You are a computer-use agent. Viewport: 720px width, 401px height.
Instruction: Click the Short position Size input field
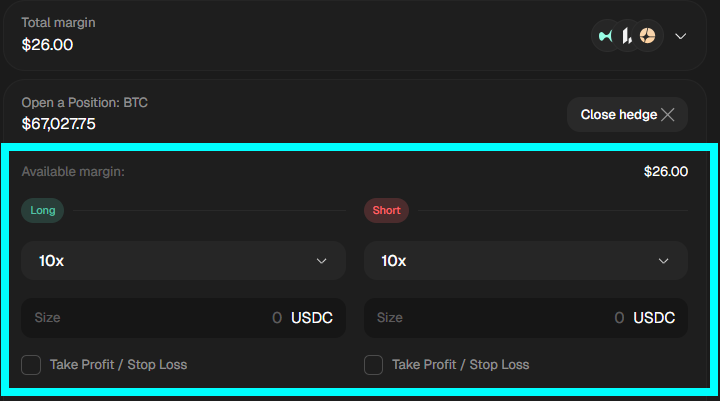(x=492, y=318)
